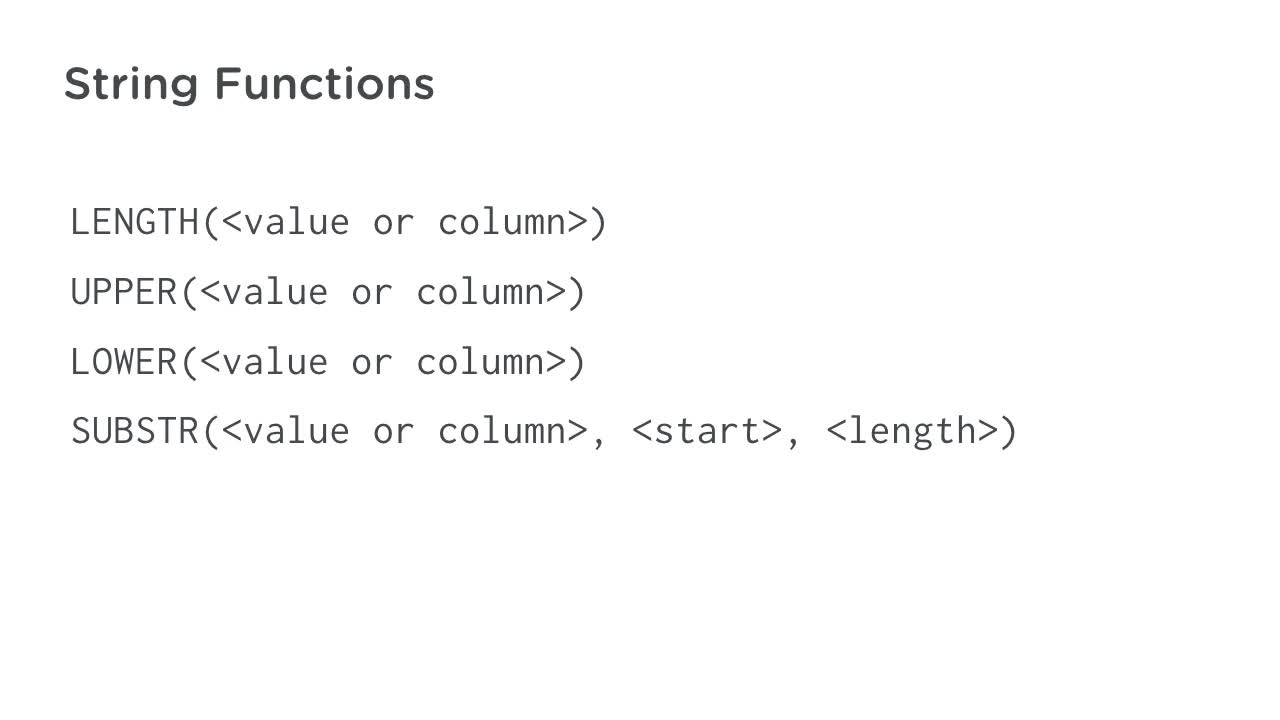Select the word "Functions" in the title
This screenshot has height=720, width=1280.
point(324,83)
